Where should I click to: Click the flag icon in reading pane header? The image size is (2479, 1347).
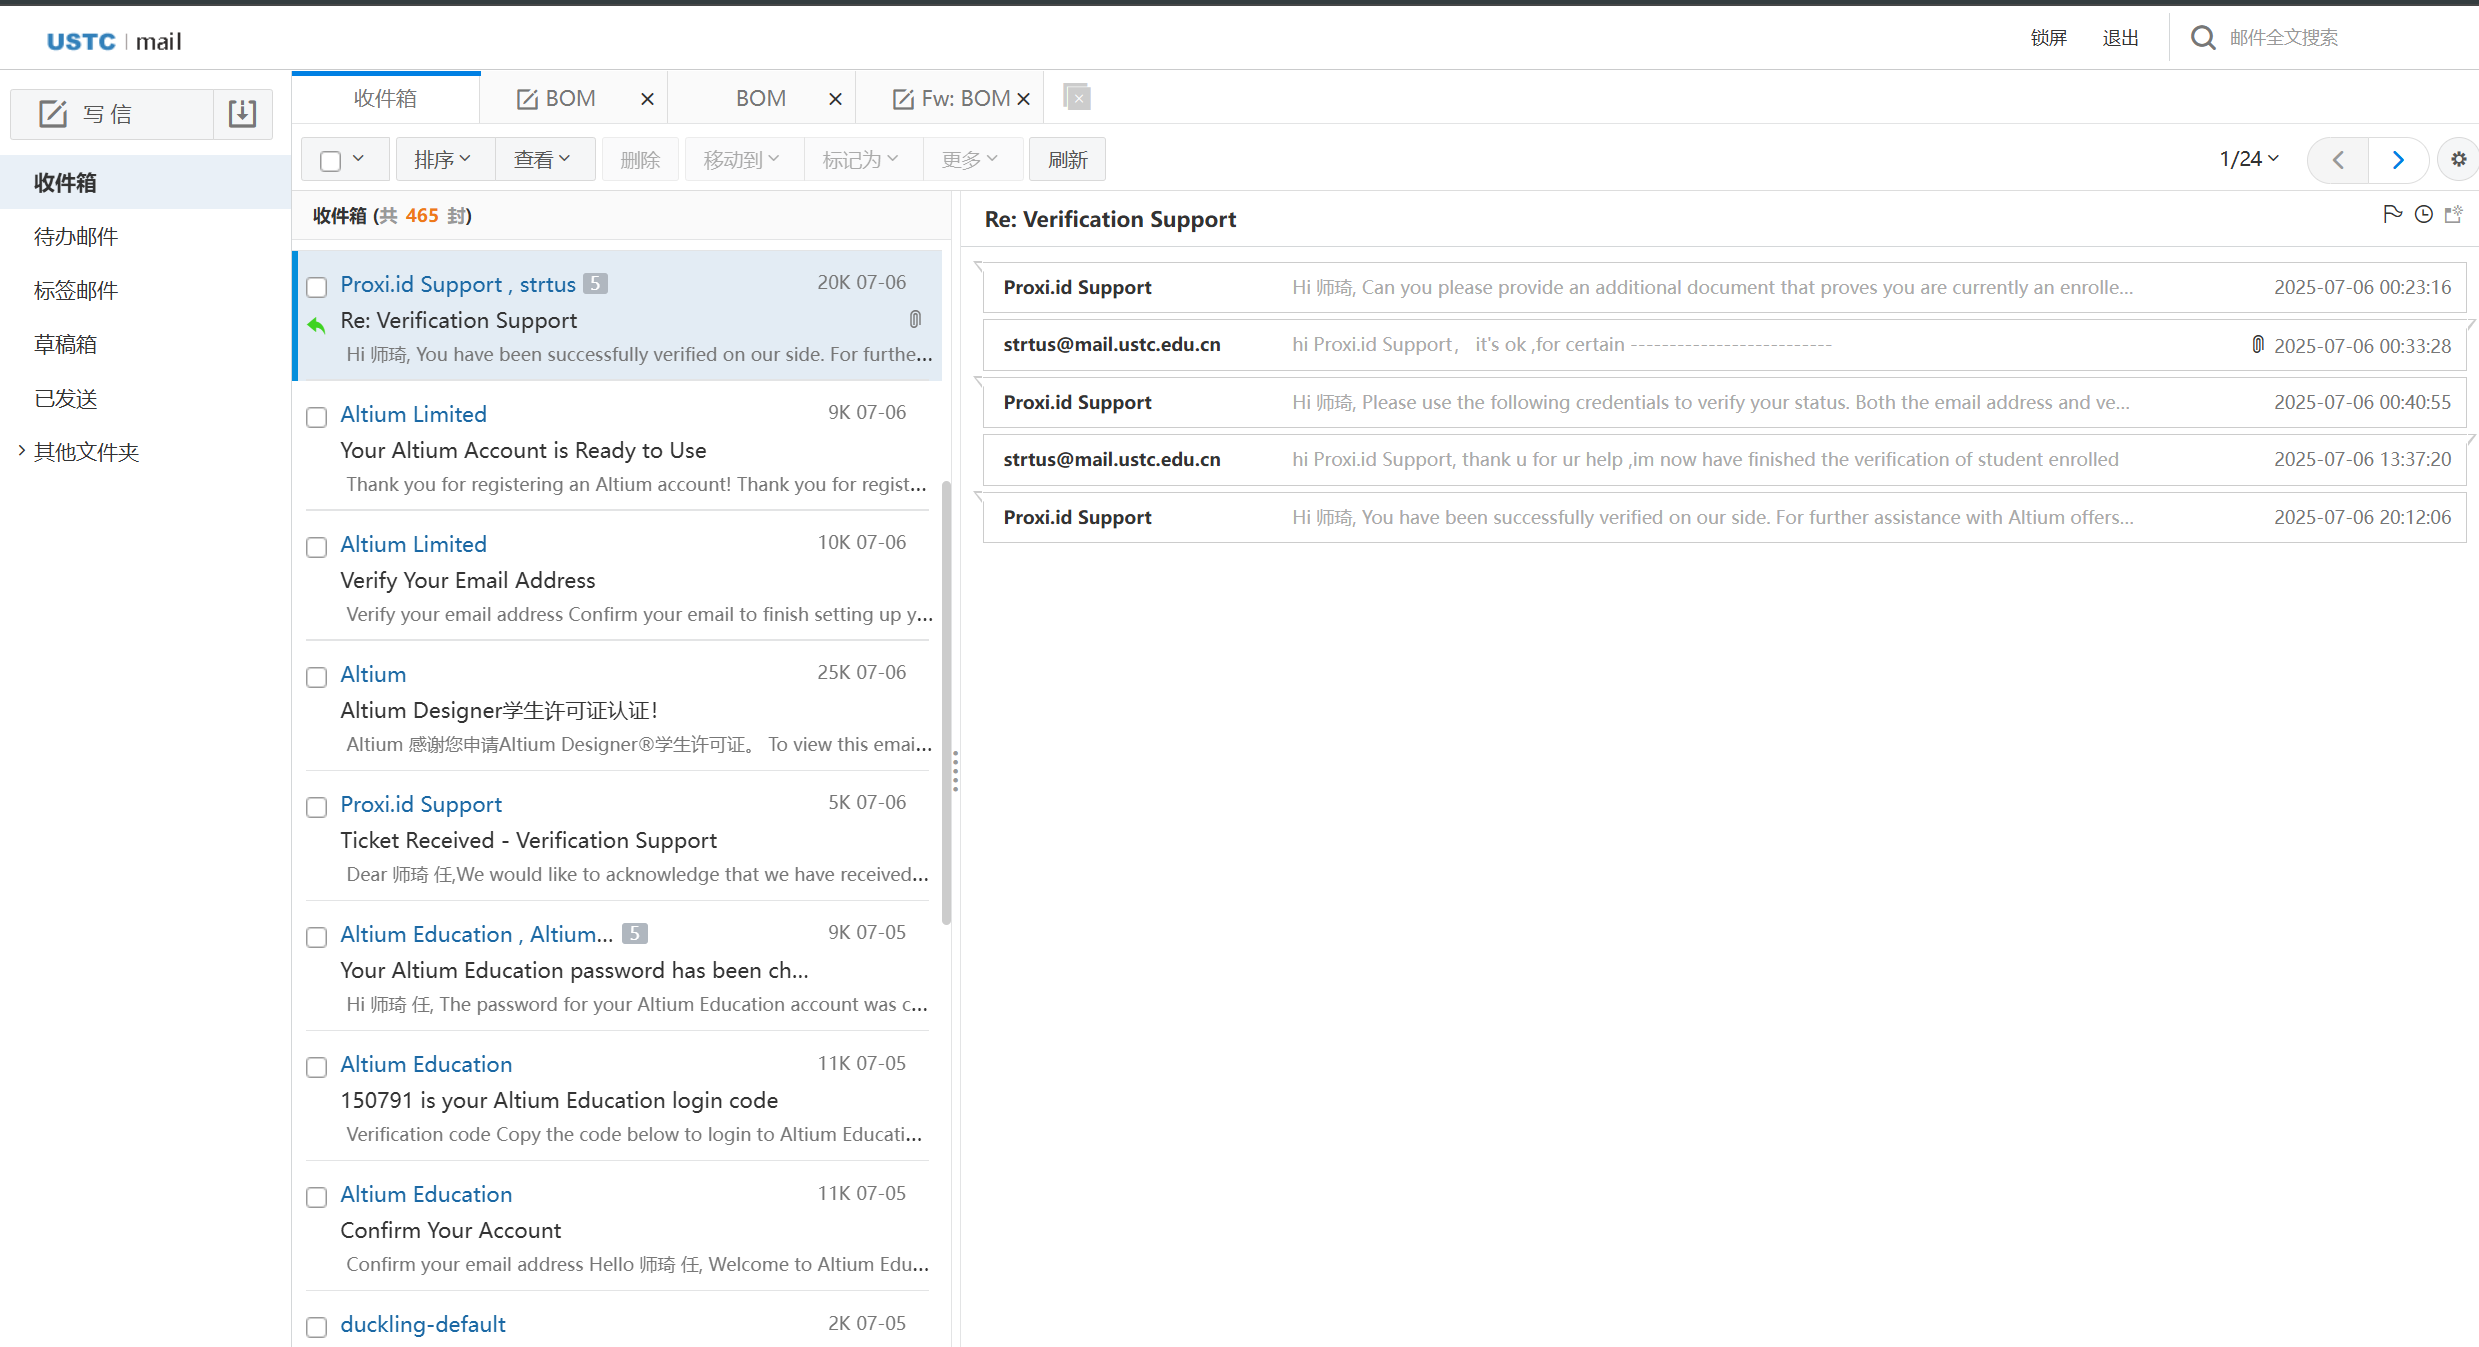(2392, 214)
